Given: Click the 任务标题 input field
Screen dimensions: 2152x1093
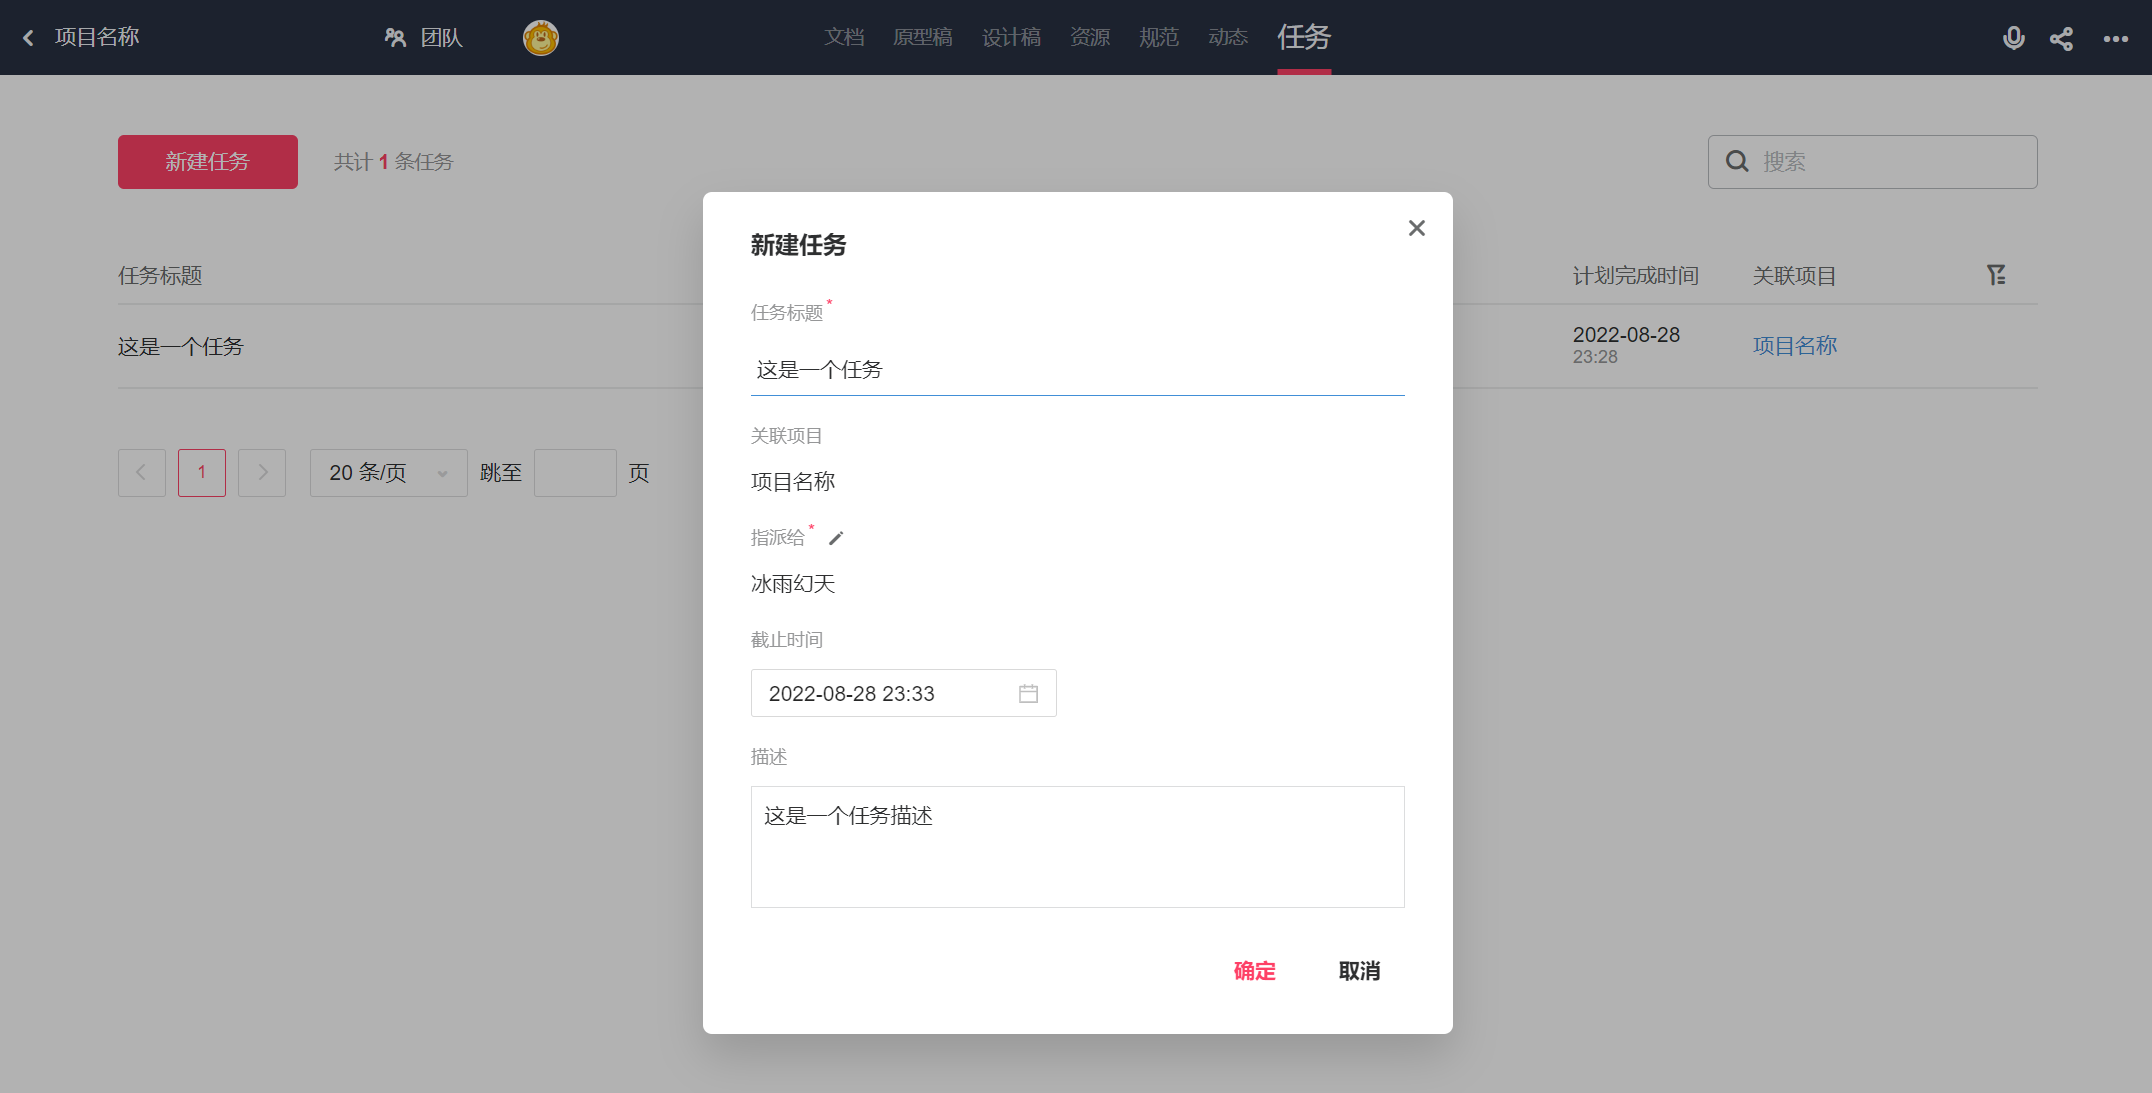Looking at the screenshot, I should coord(1077,370).
